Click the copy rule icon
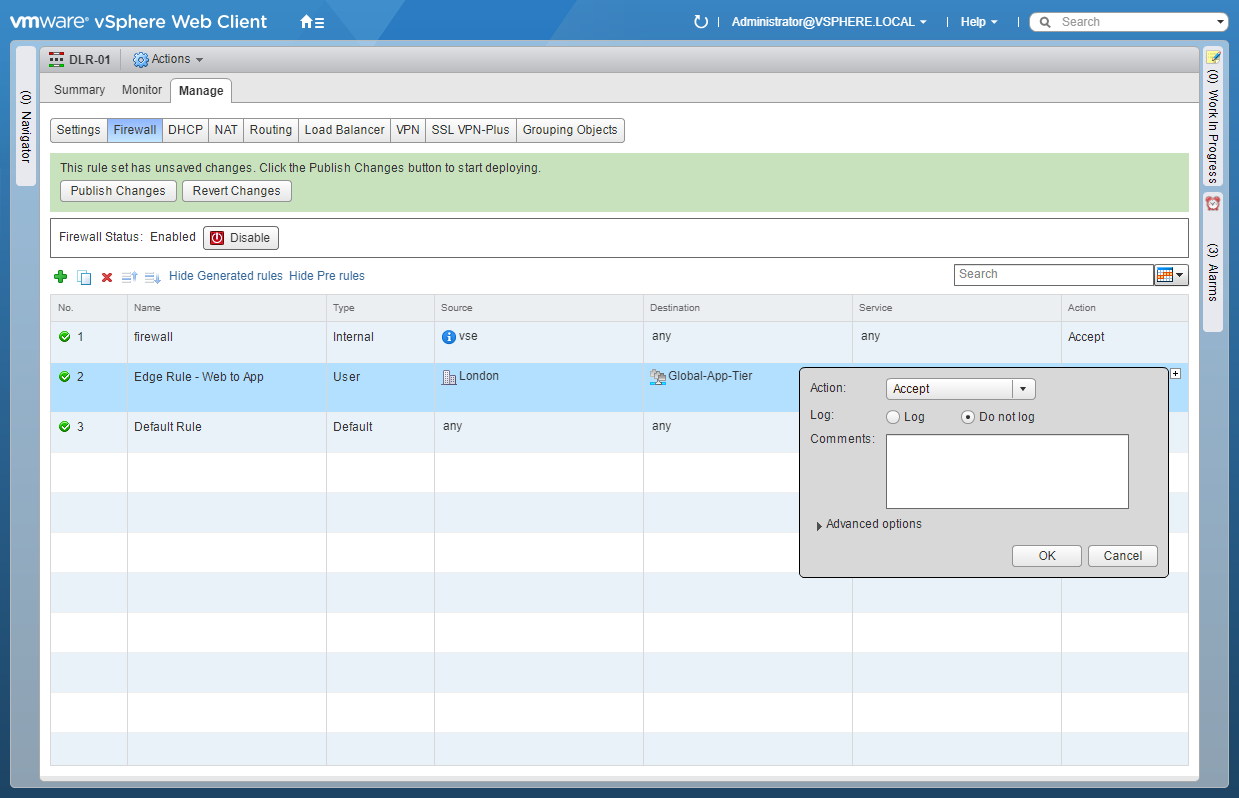Image resolution: width=1239 pixels, height=798 pixels. pos(84,277)
